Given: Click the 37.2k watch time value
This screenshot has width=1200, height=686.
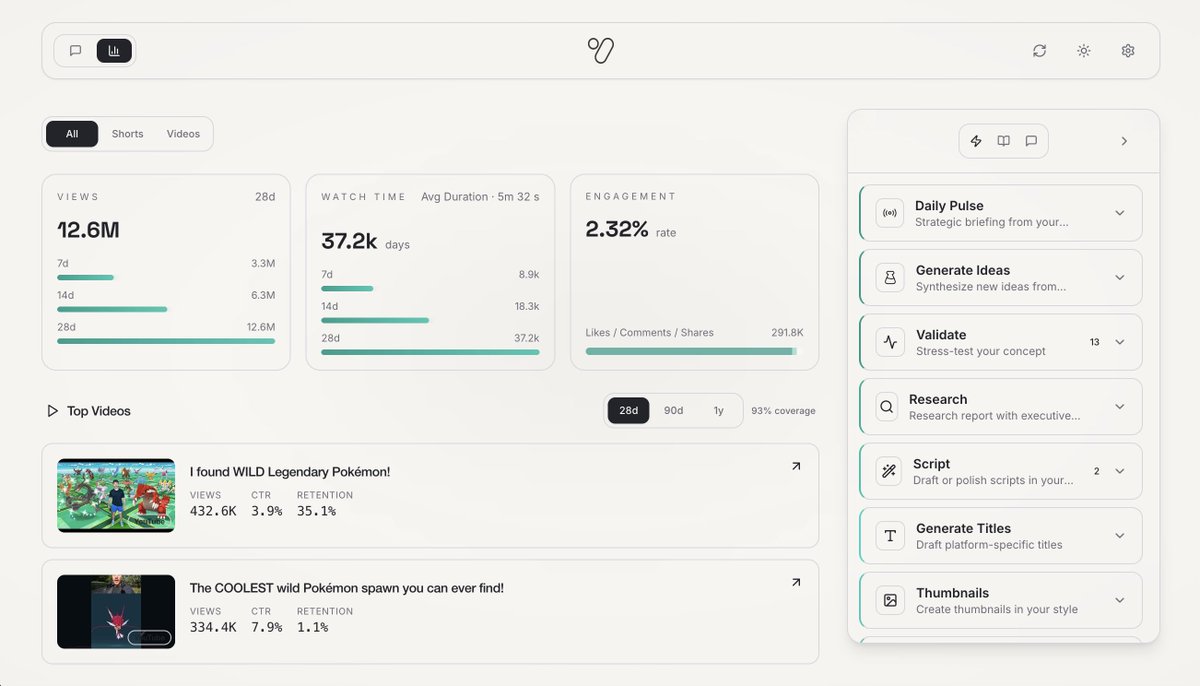Looking at the screenshot, I should click(x=349, y=241).
